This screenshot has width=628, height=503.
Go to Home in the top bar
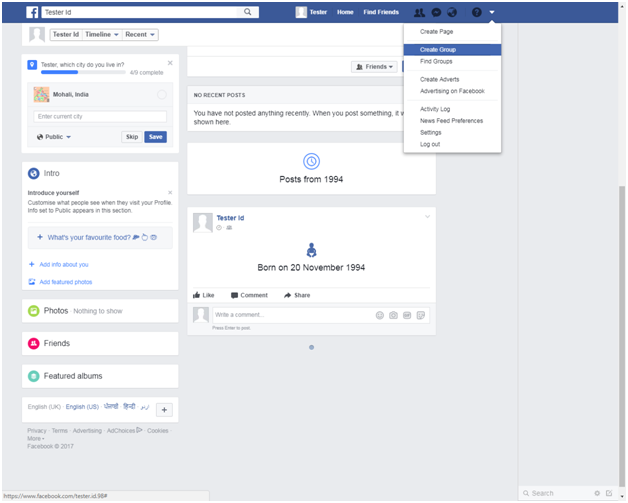[x=345, y=12]
